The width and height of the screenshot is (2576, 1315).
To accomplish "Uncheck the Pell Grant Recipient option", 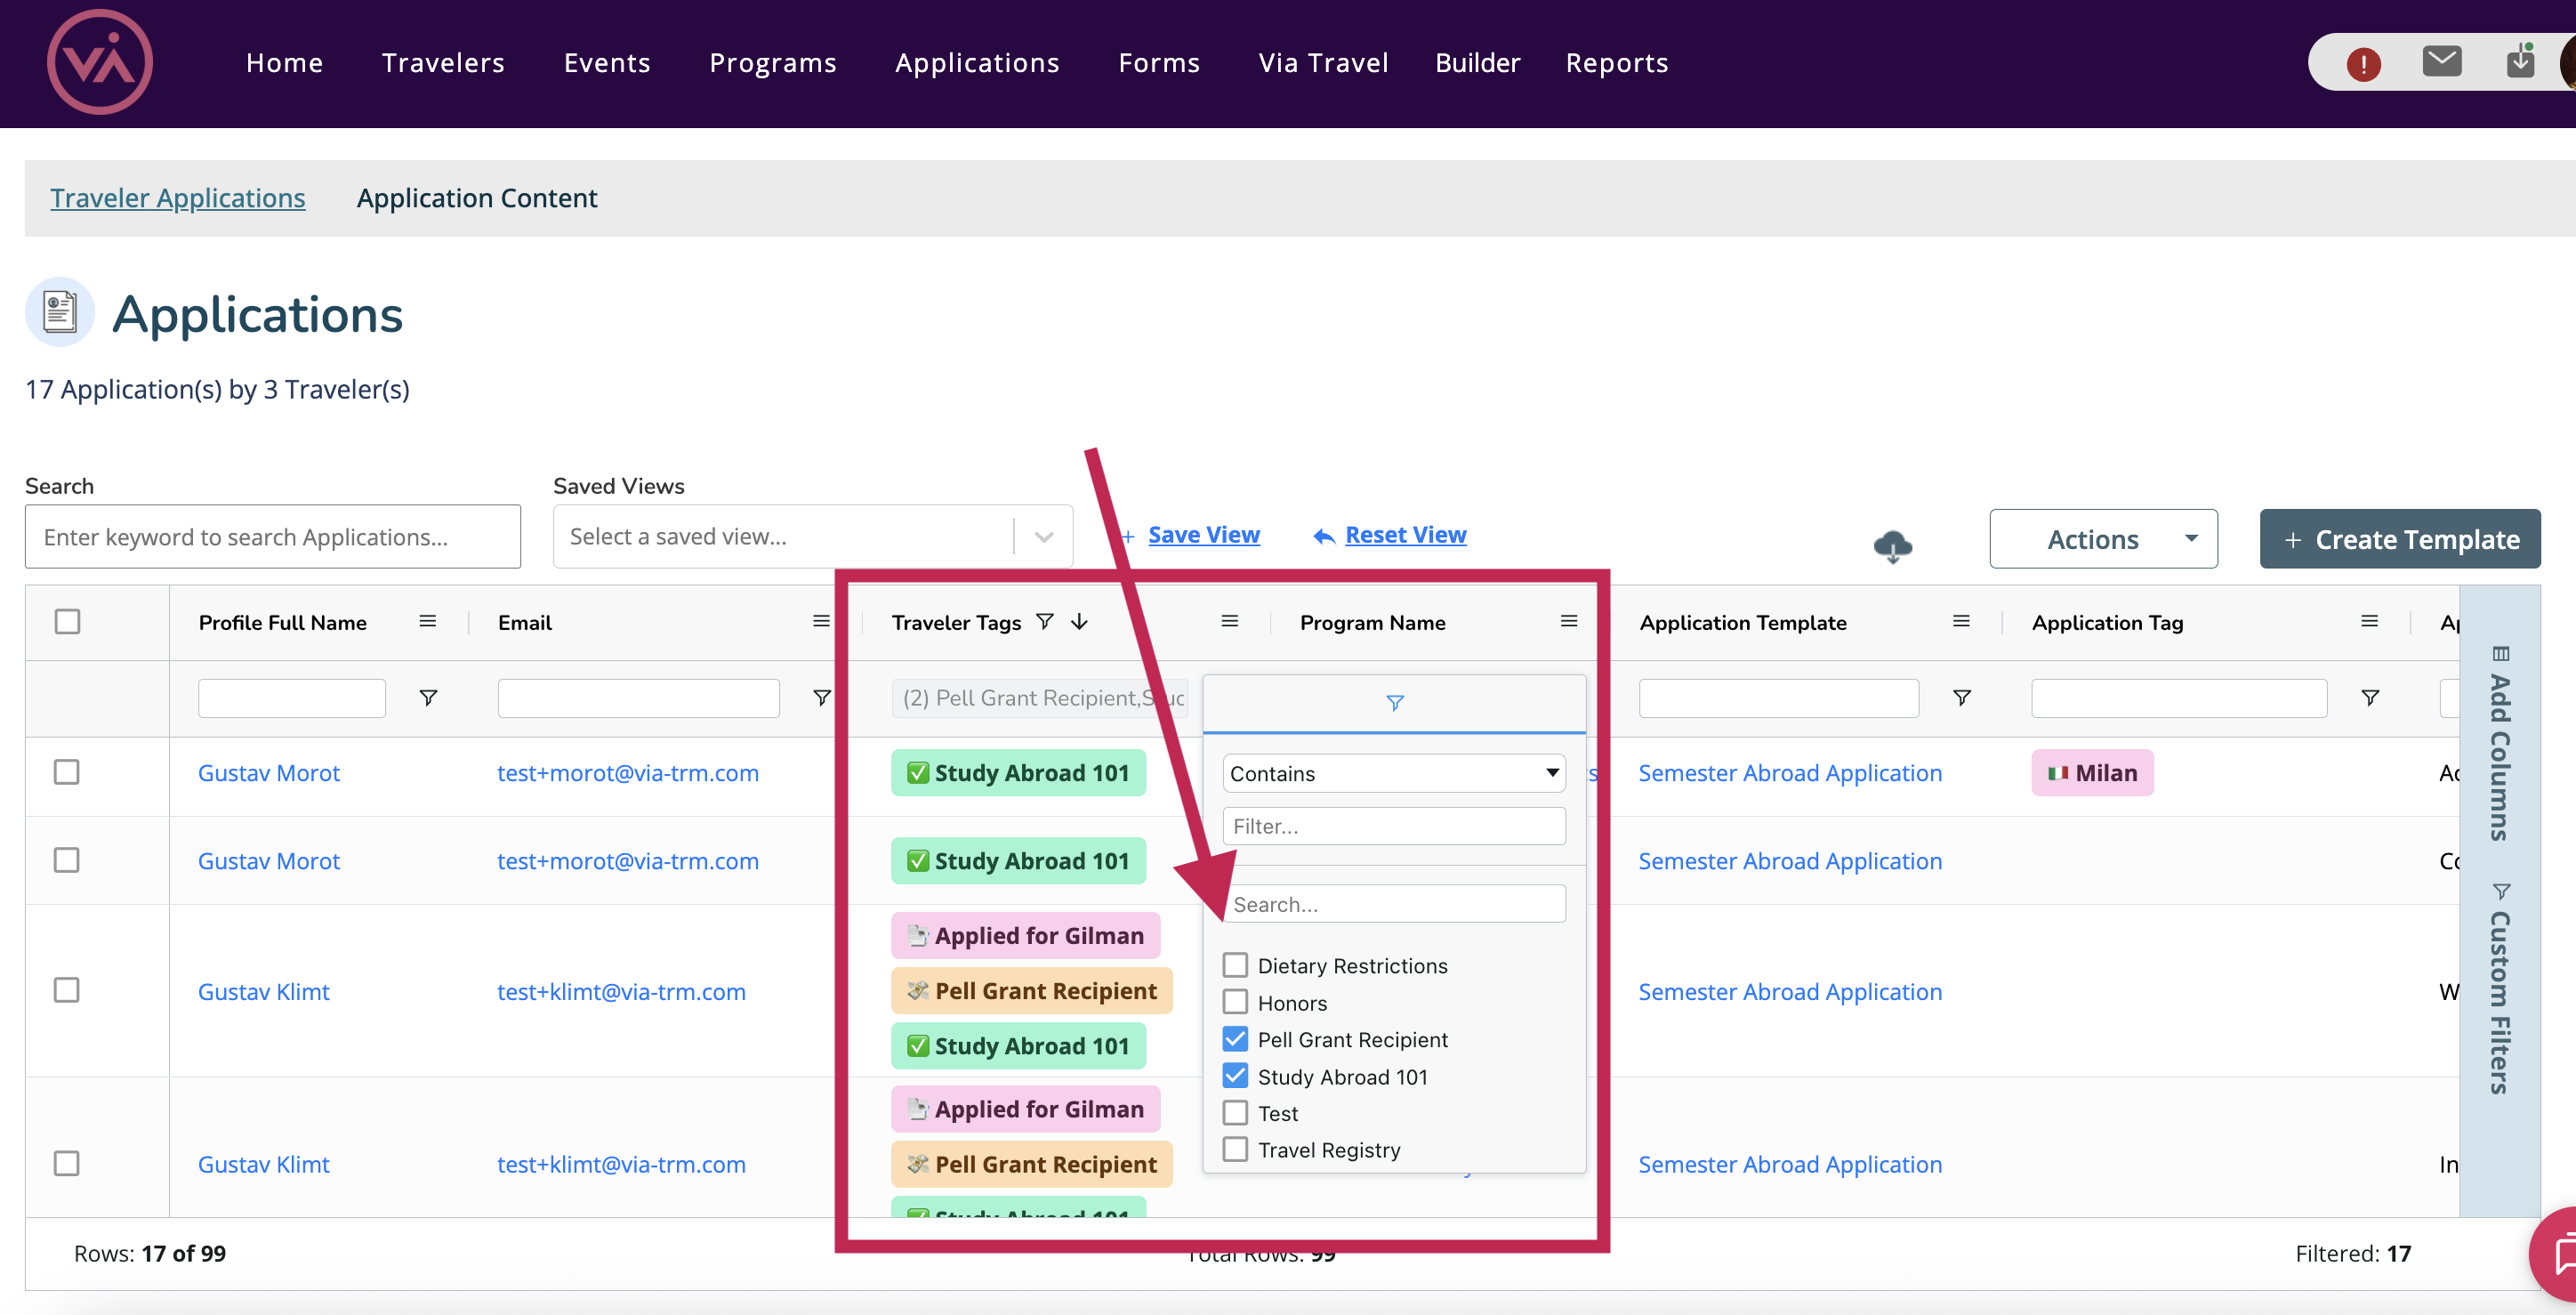I will (1235, 1038).
